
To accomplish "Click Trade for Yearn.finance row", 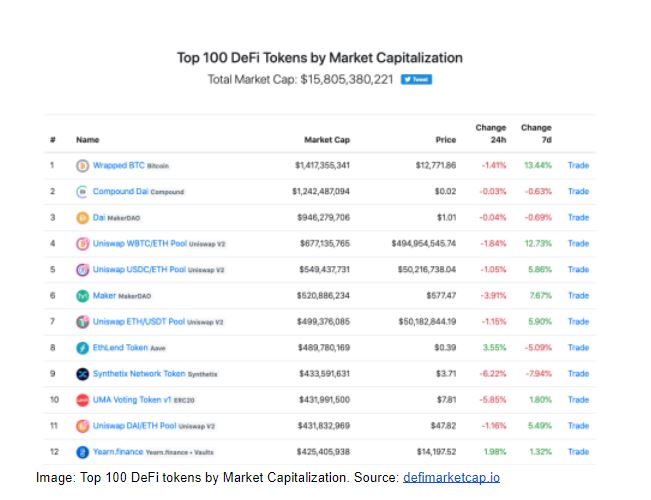I will [x=578, y=451].
